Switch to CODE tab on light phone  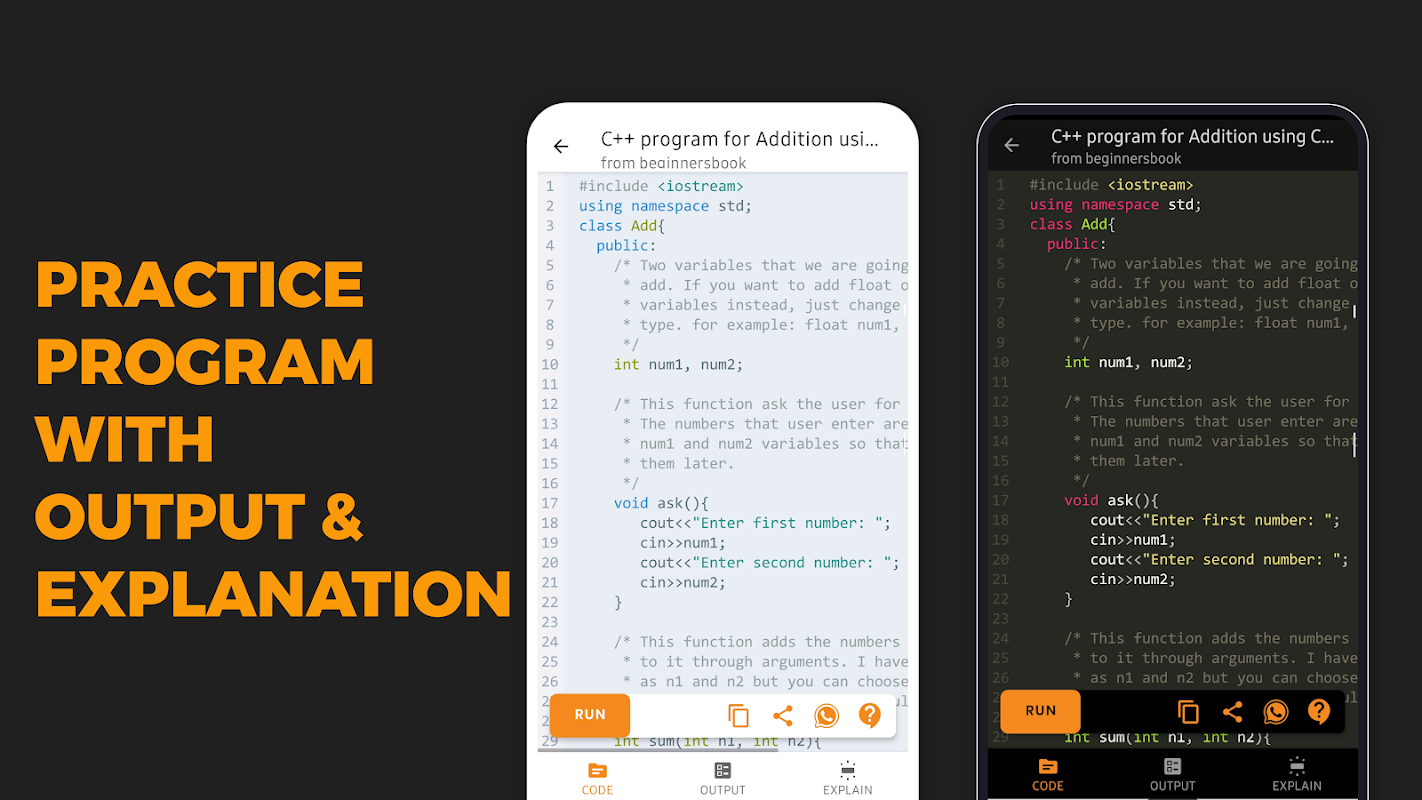(597, 778)
